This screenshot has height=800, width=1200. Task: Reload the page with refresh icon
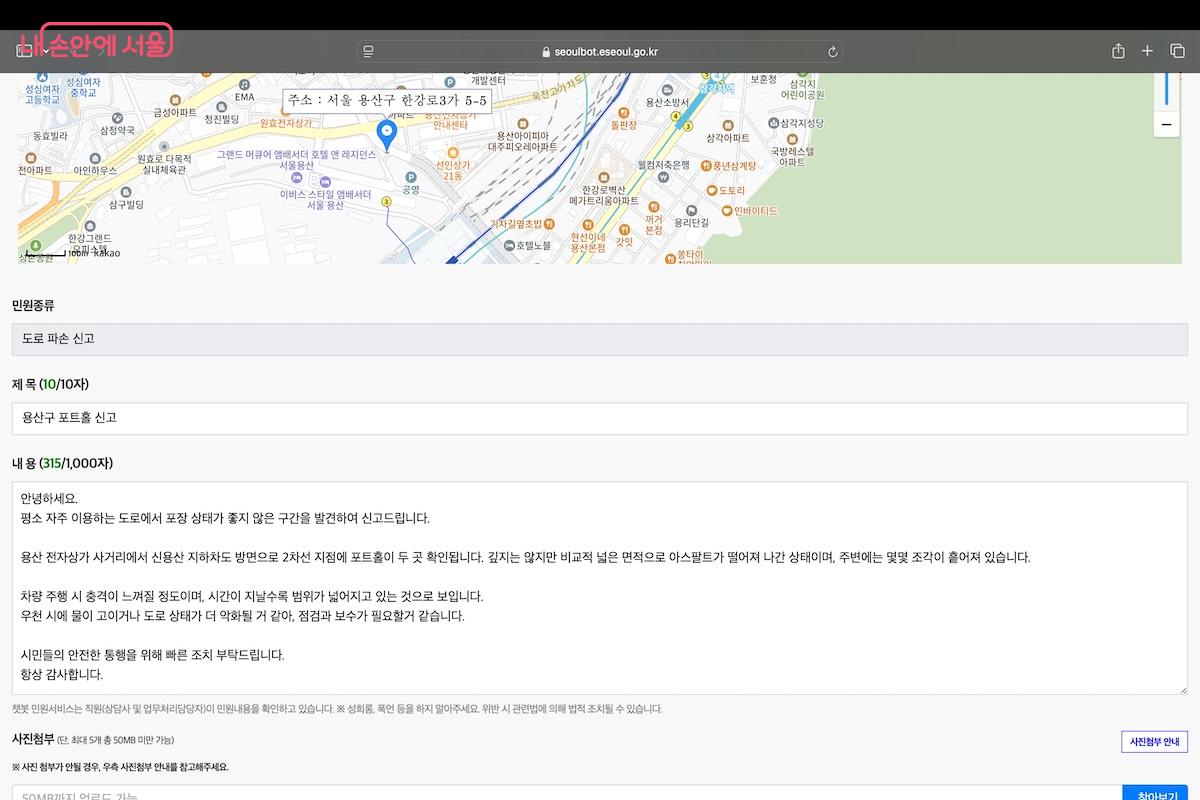click(x=832, y=52)
